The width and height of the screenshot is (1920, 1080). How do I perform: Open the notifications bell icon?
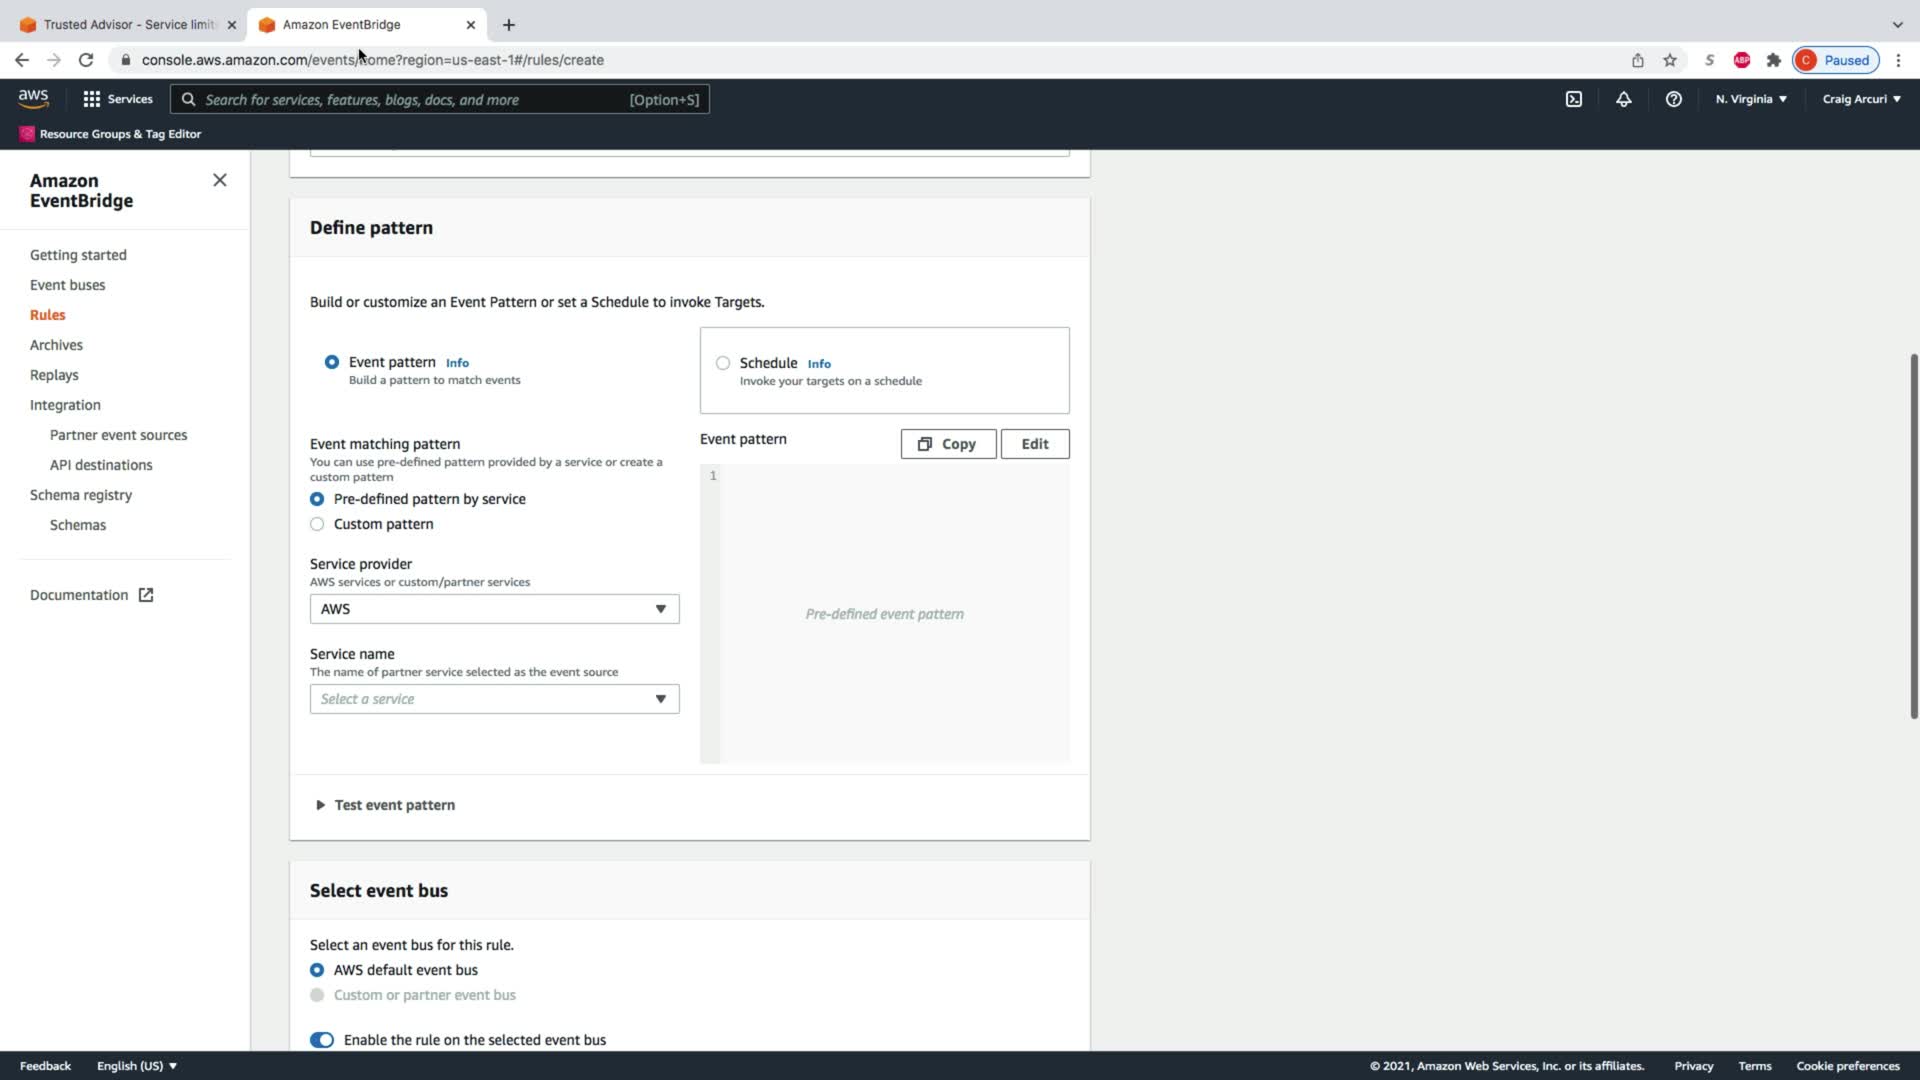coord(1623,99)
